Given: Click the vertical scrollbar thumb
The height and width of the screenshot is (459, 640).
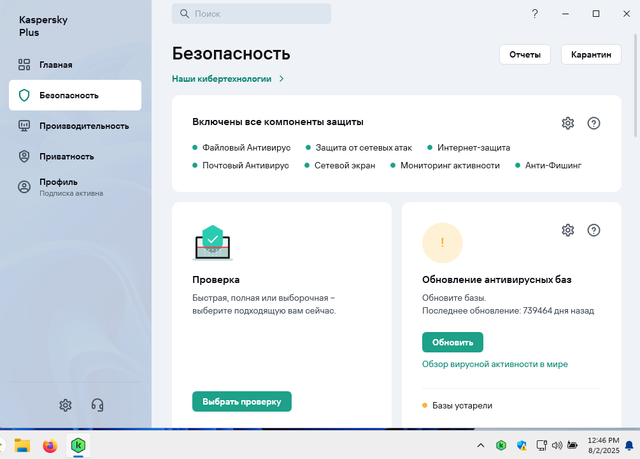Looking at the screenshot, I should [635, 86].
